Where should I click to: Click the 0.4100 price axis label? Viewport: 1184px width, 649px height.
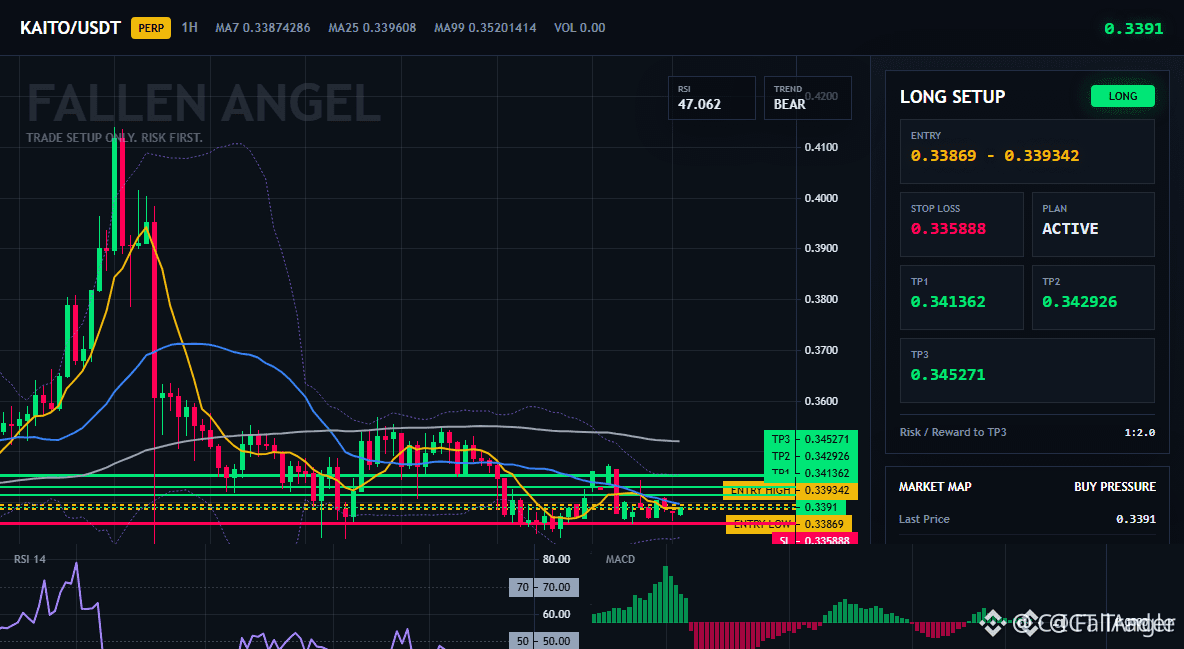821,147
